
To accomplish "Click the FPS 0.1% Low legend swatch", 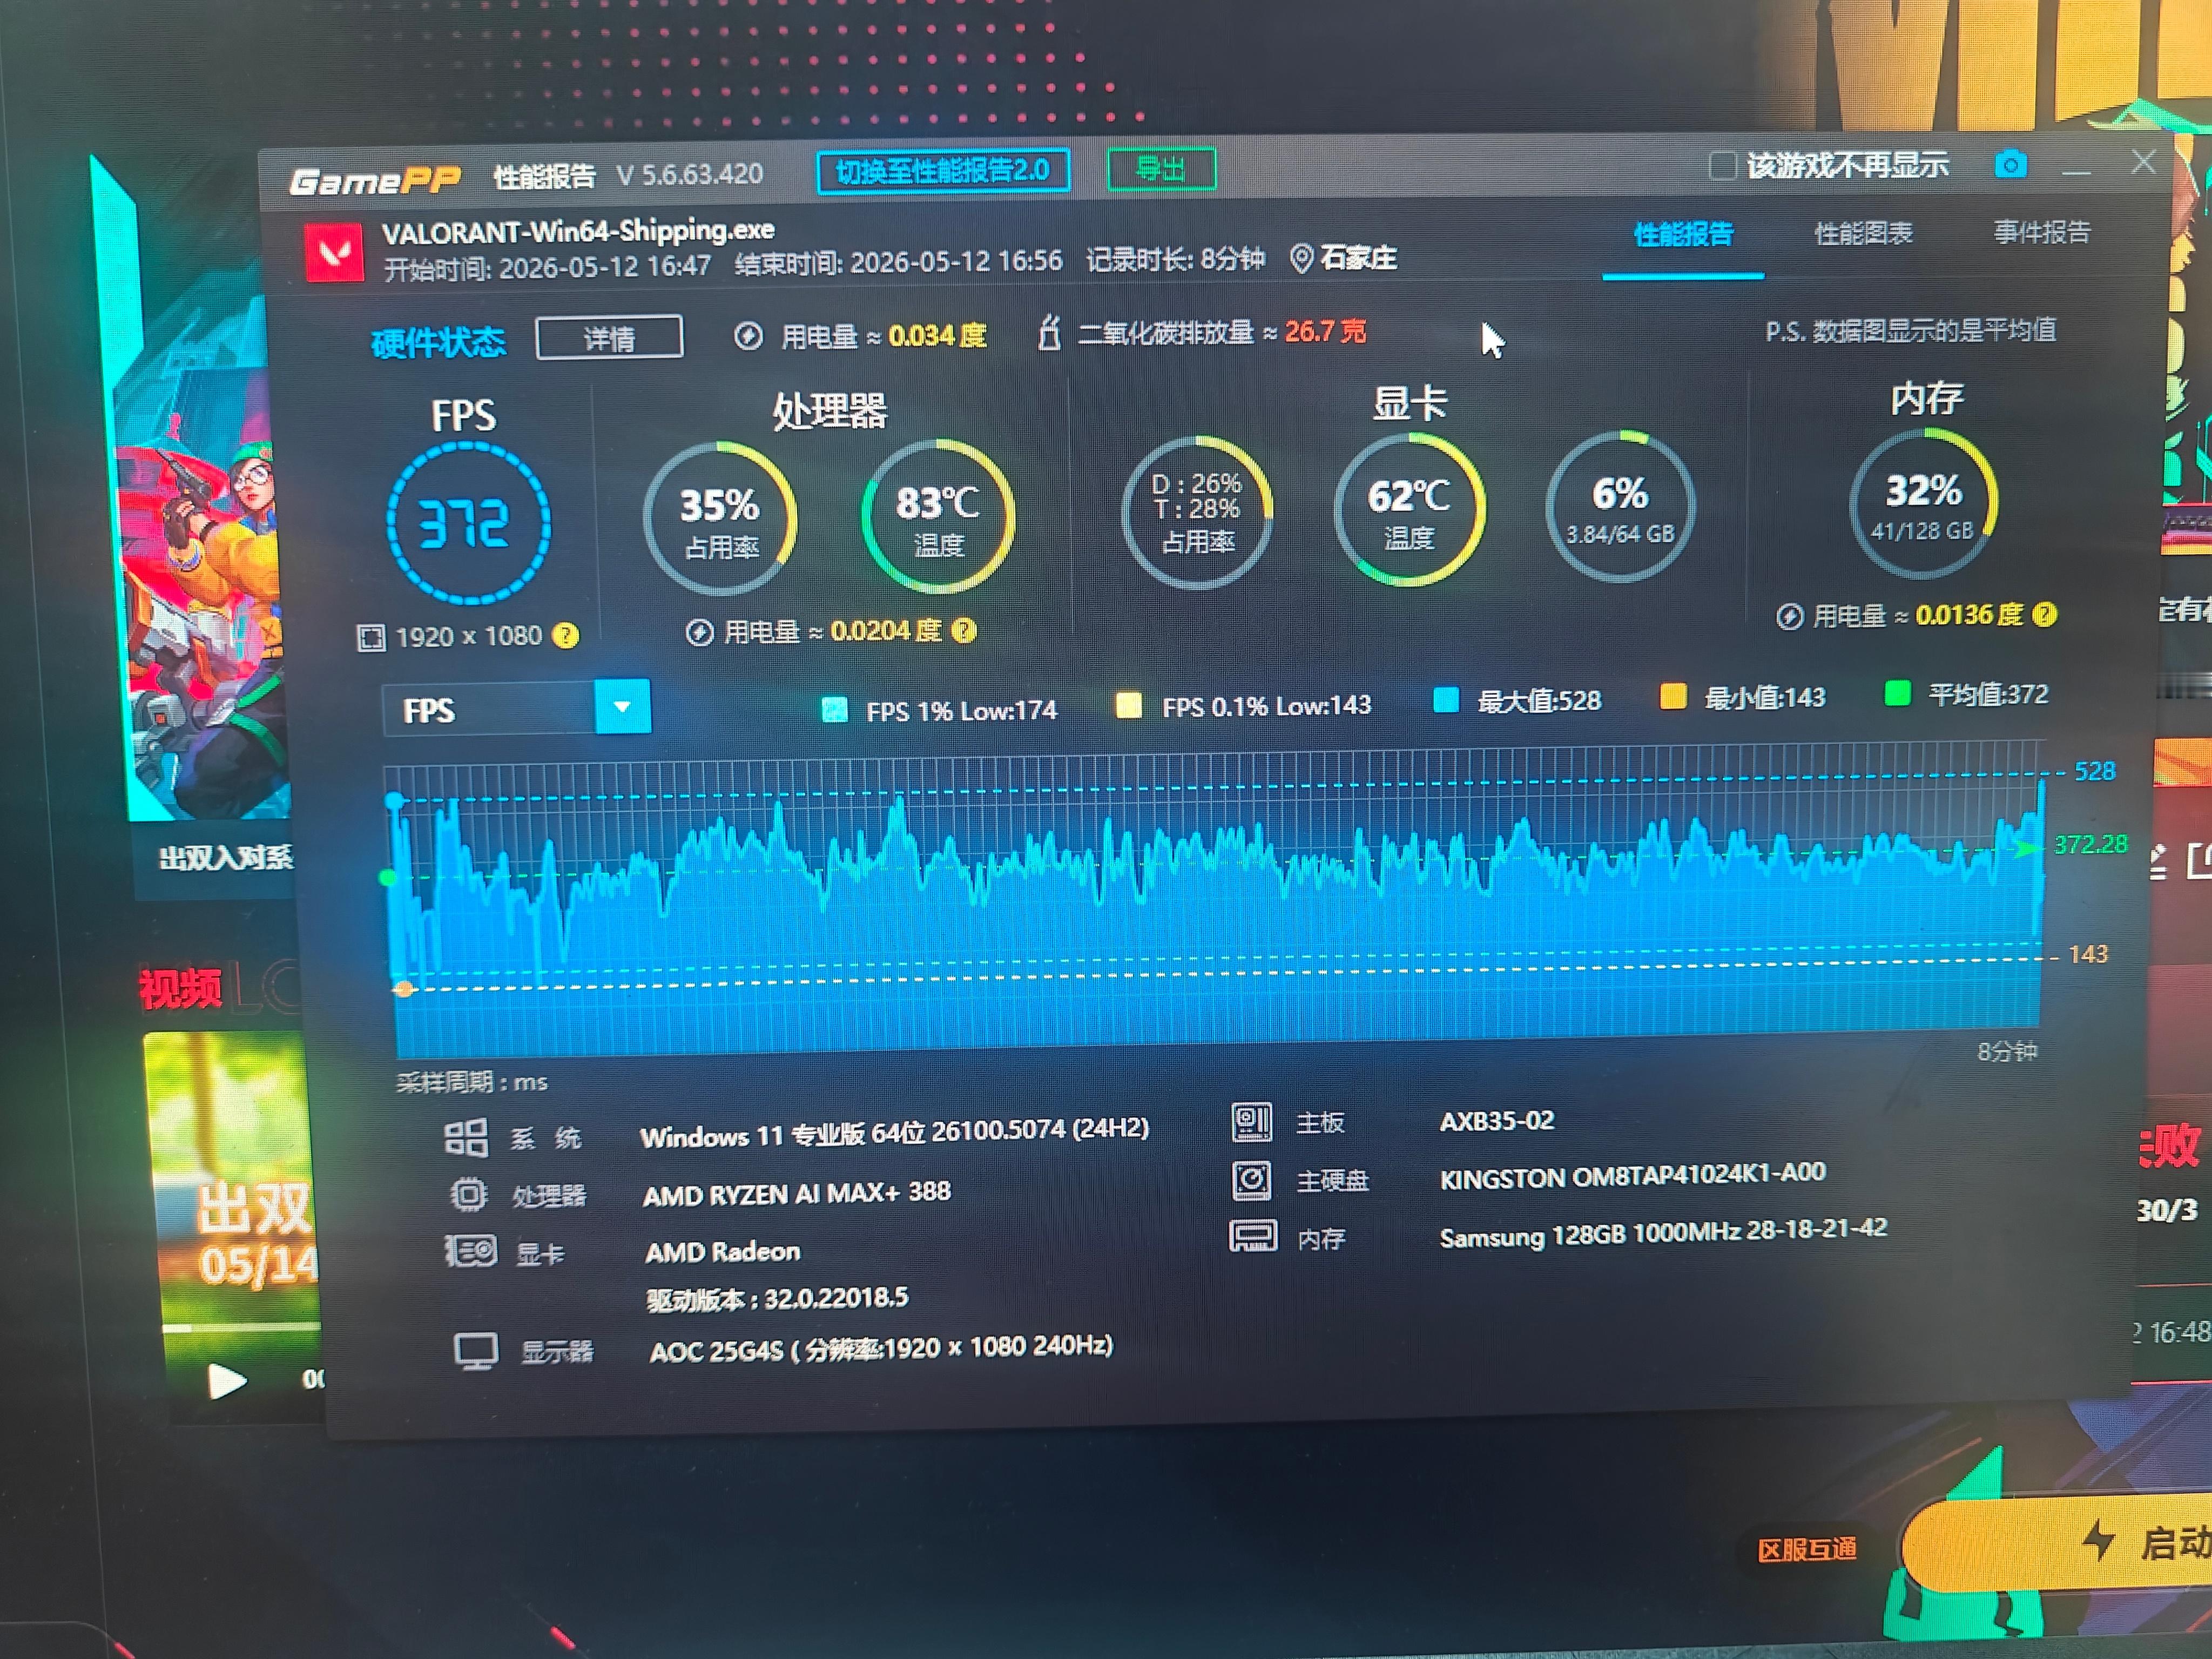I will [x=1128, y=706].
